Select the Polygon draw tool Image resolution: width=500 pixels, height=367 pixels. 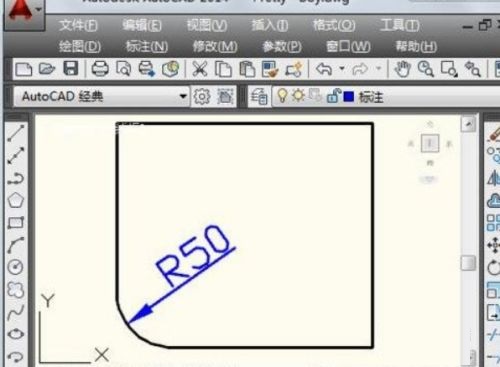pos(16,200)
